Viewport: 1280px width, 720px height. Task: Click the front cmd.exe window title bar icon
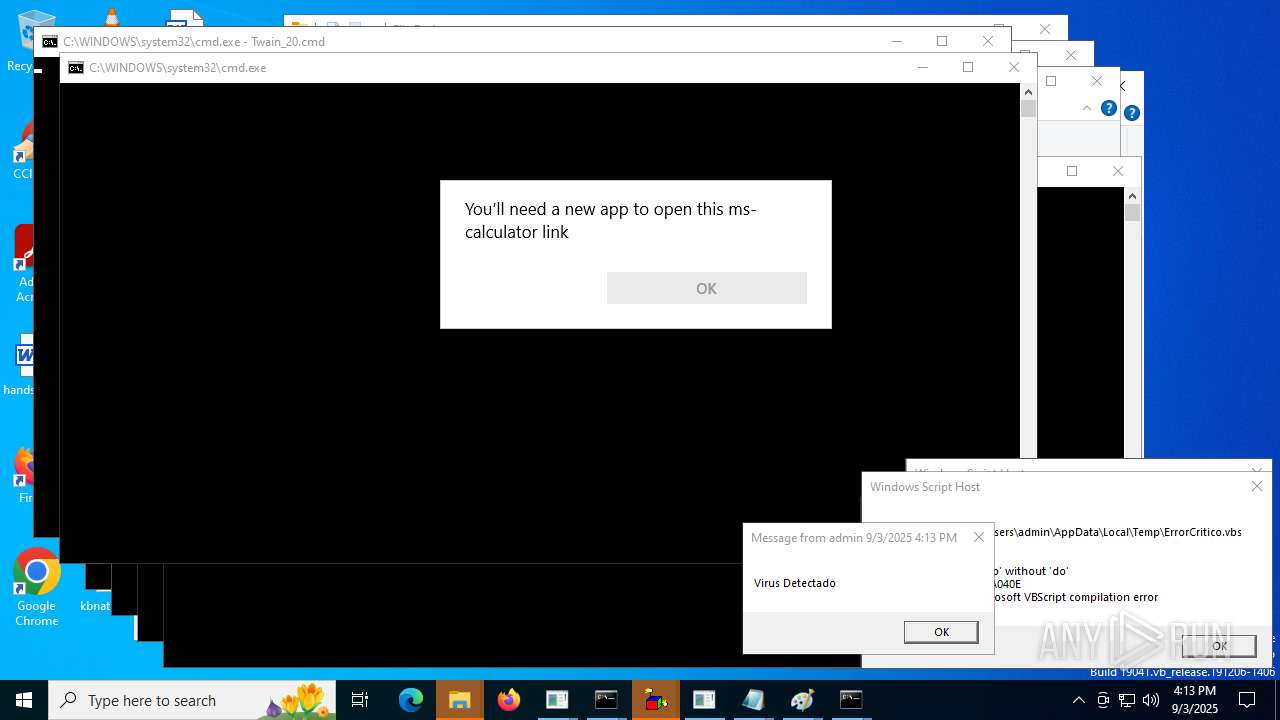pos(76,68)
